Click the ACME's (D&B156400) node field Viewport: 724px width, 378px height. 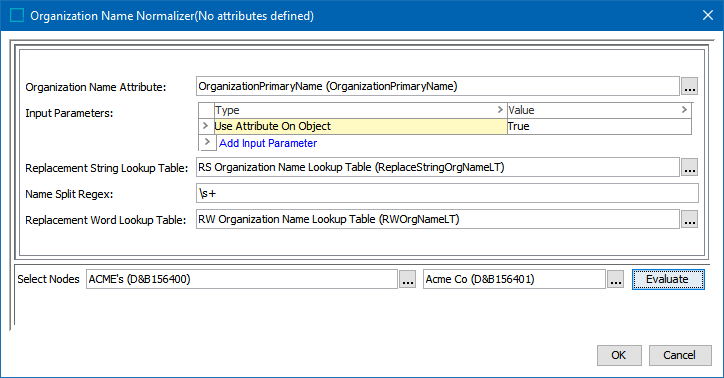pos(241,279)
